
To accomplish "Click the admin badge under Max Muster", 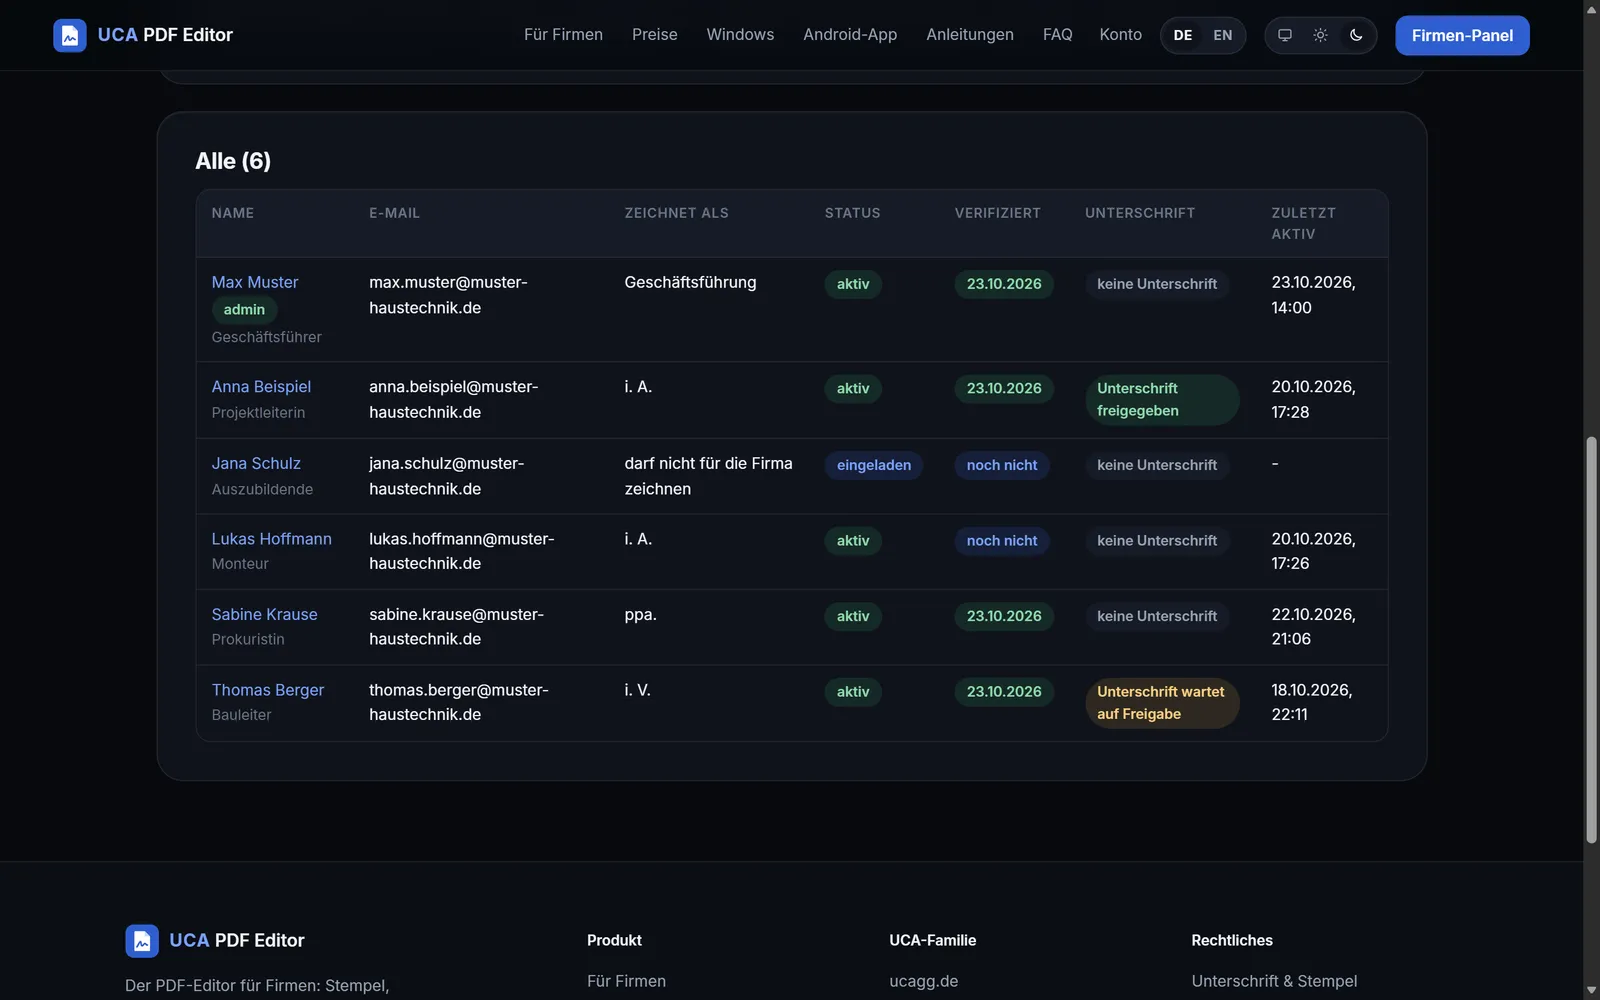I will [x=244, y=310].
